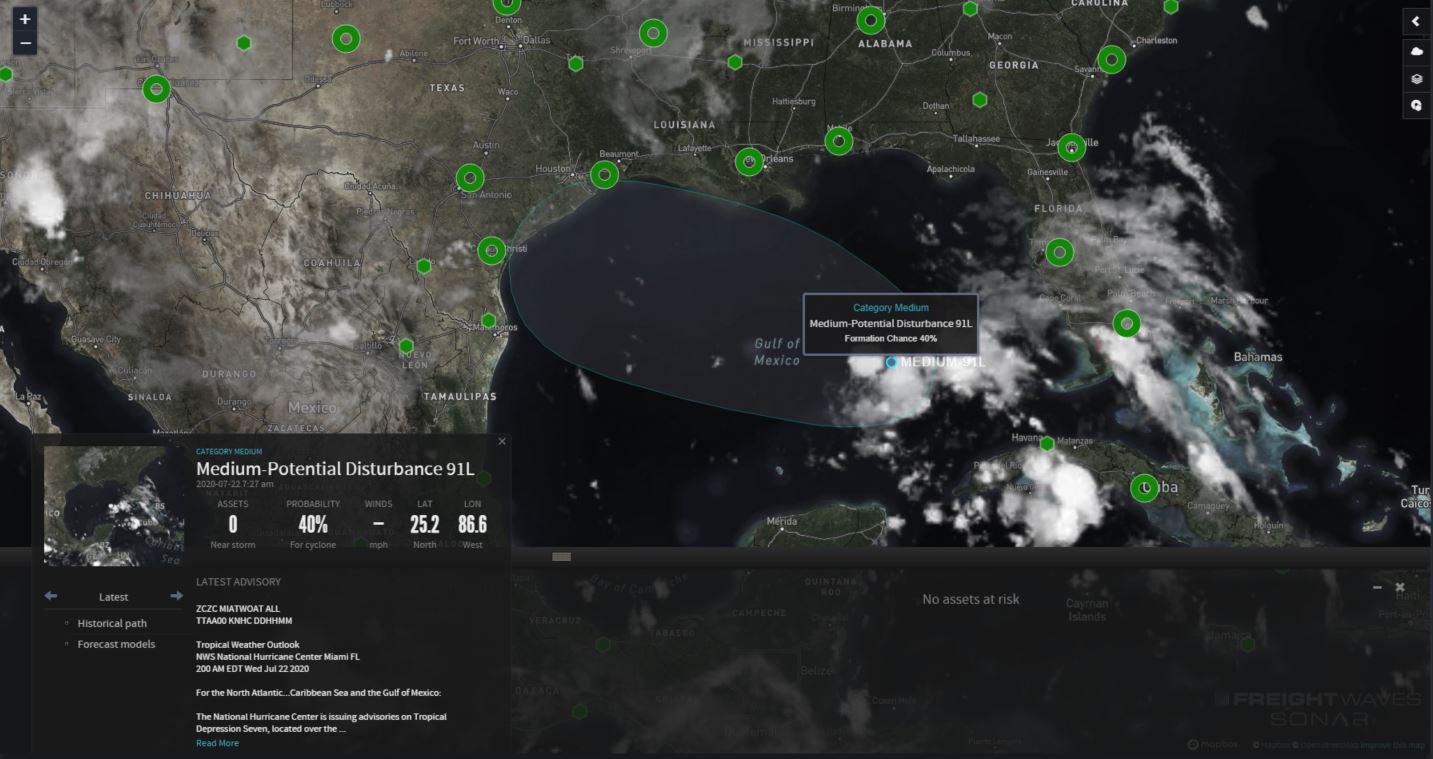The image size is (1433, 759).
Task: Grab the bottom panel resize handle
Action: click(562, 556)
